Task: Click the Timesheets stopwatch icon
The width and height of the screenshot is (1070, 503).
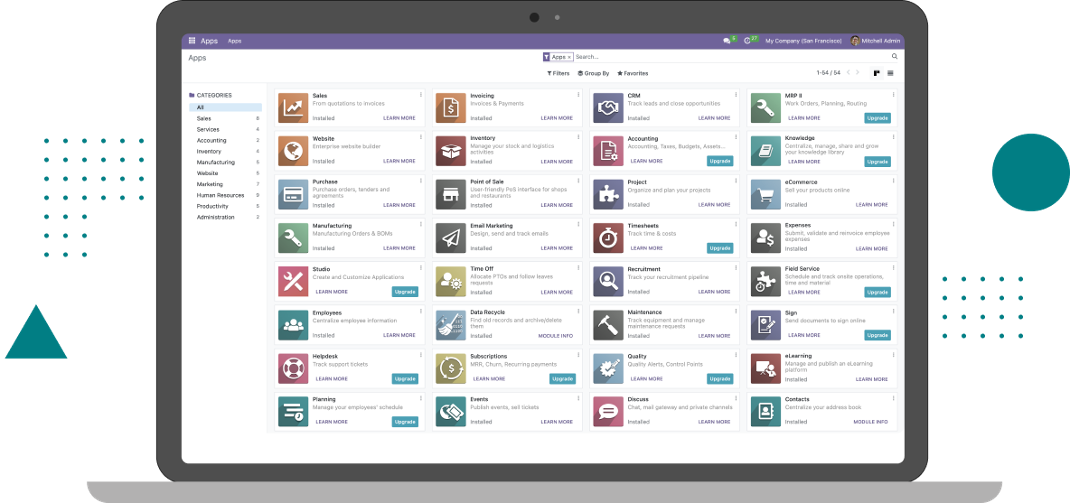Action: coord(607,238)
